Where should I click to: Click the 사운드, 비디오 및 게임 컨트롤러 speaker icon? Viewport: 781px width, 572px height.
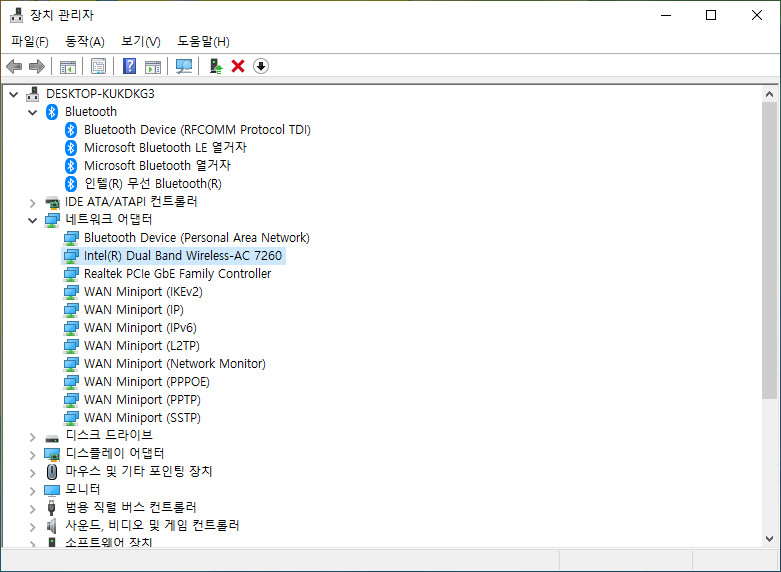pos(51,526)
